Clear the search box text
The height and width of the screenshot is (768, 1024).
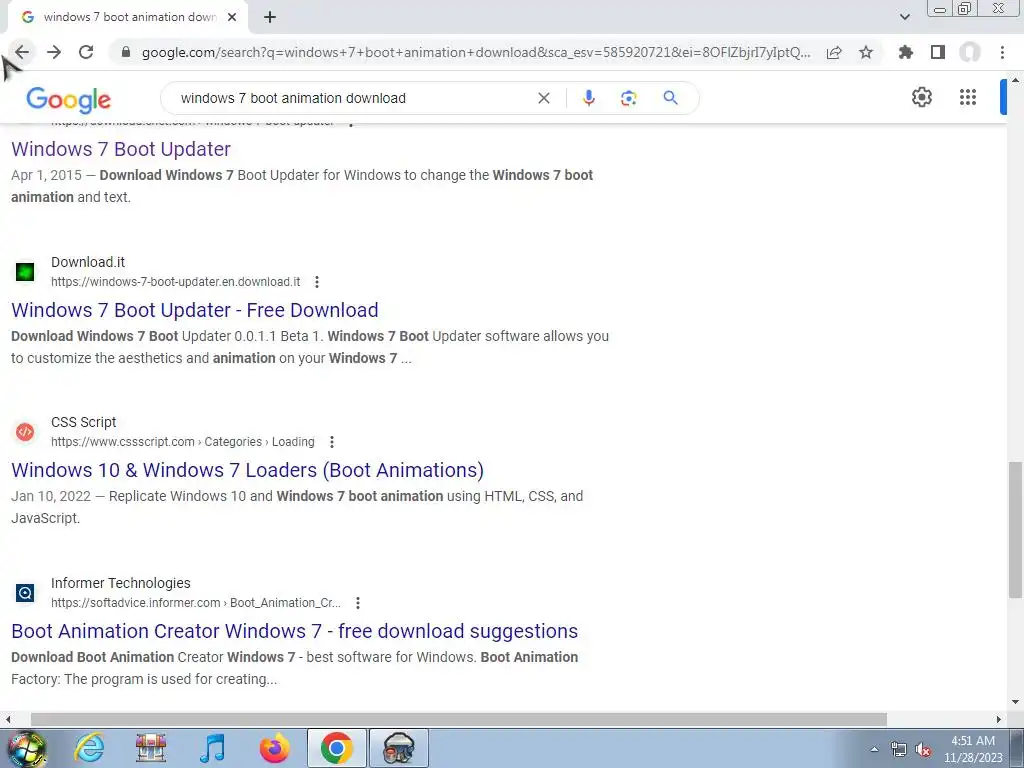543,98
